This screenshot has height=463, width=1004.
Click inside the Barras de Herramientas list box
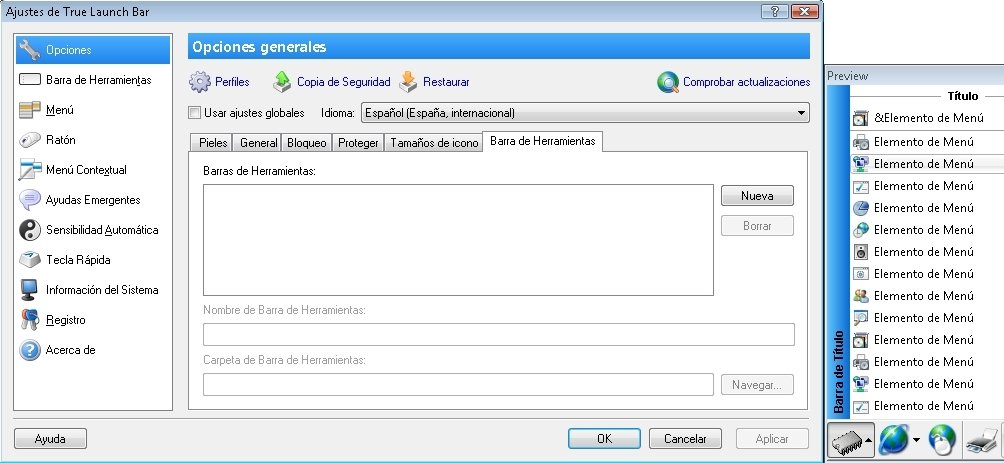coord(458,240)
